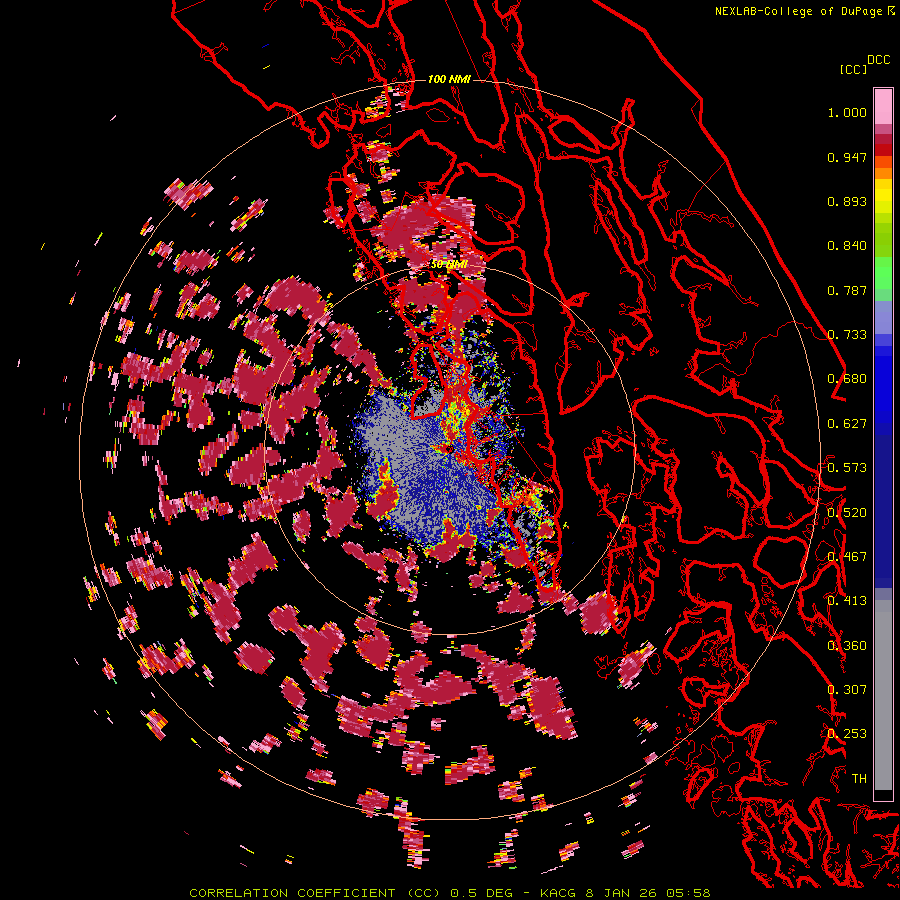Image resolution: width=900 pixels, height=900 pixels.
Task: Click the 0.573 color scale value
Action: click(x=847, y=468)
